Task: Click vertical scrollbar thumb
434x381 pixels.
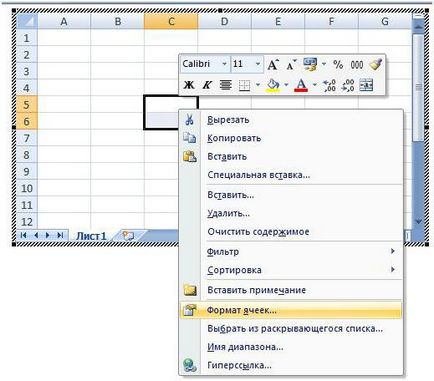Action: pos(418,87)
